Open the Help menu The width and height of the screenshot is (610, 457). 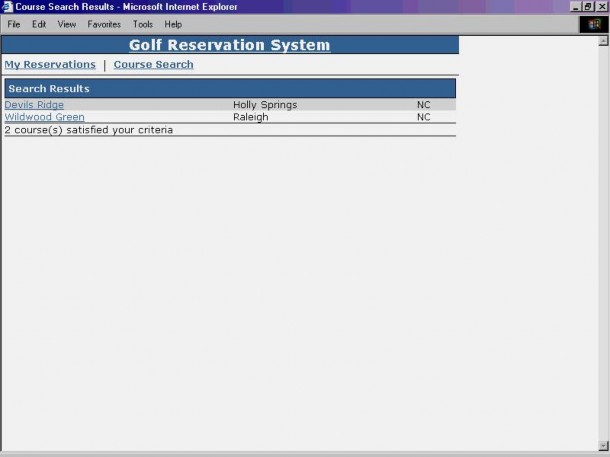[x=173, y=25]
